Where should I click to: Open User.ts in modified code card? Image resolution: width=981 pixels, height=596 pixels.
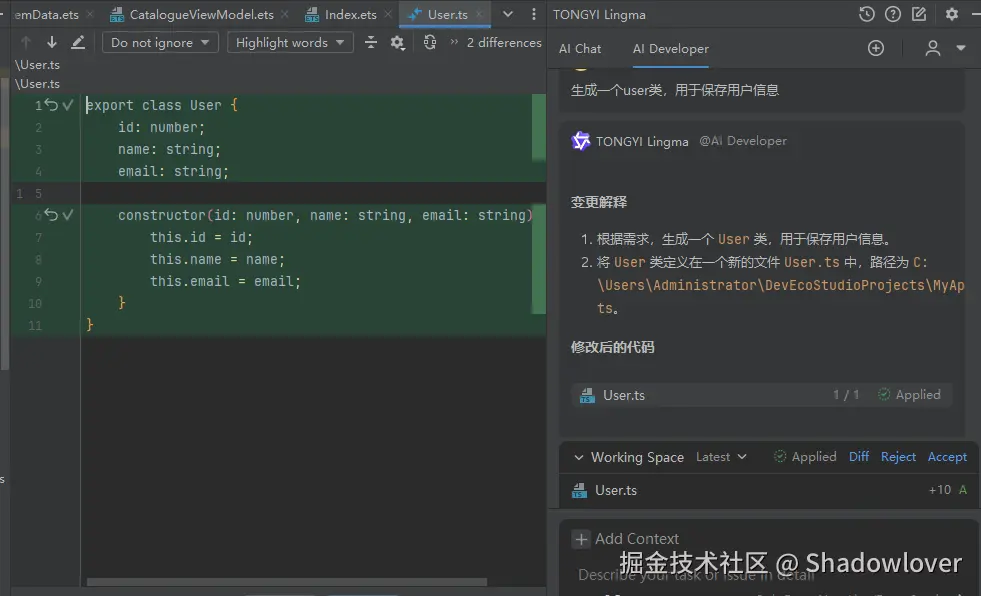[624, 395]
